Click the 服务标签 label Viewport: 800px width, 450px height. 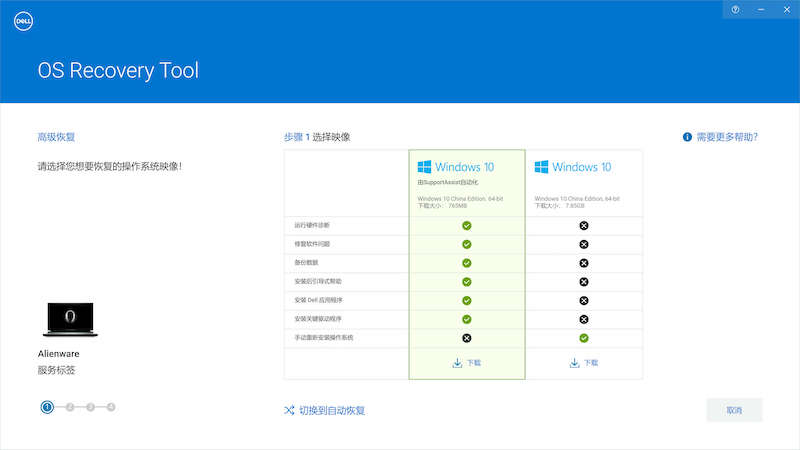point(56,370)
